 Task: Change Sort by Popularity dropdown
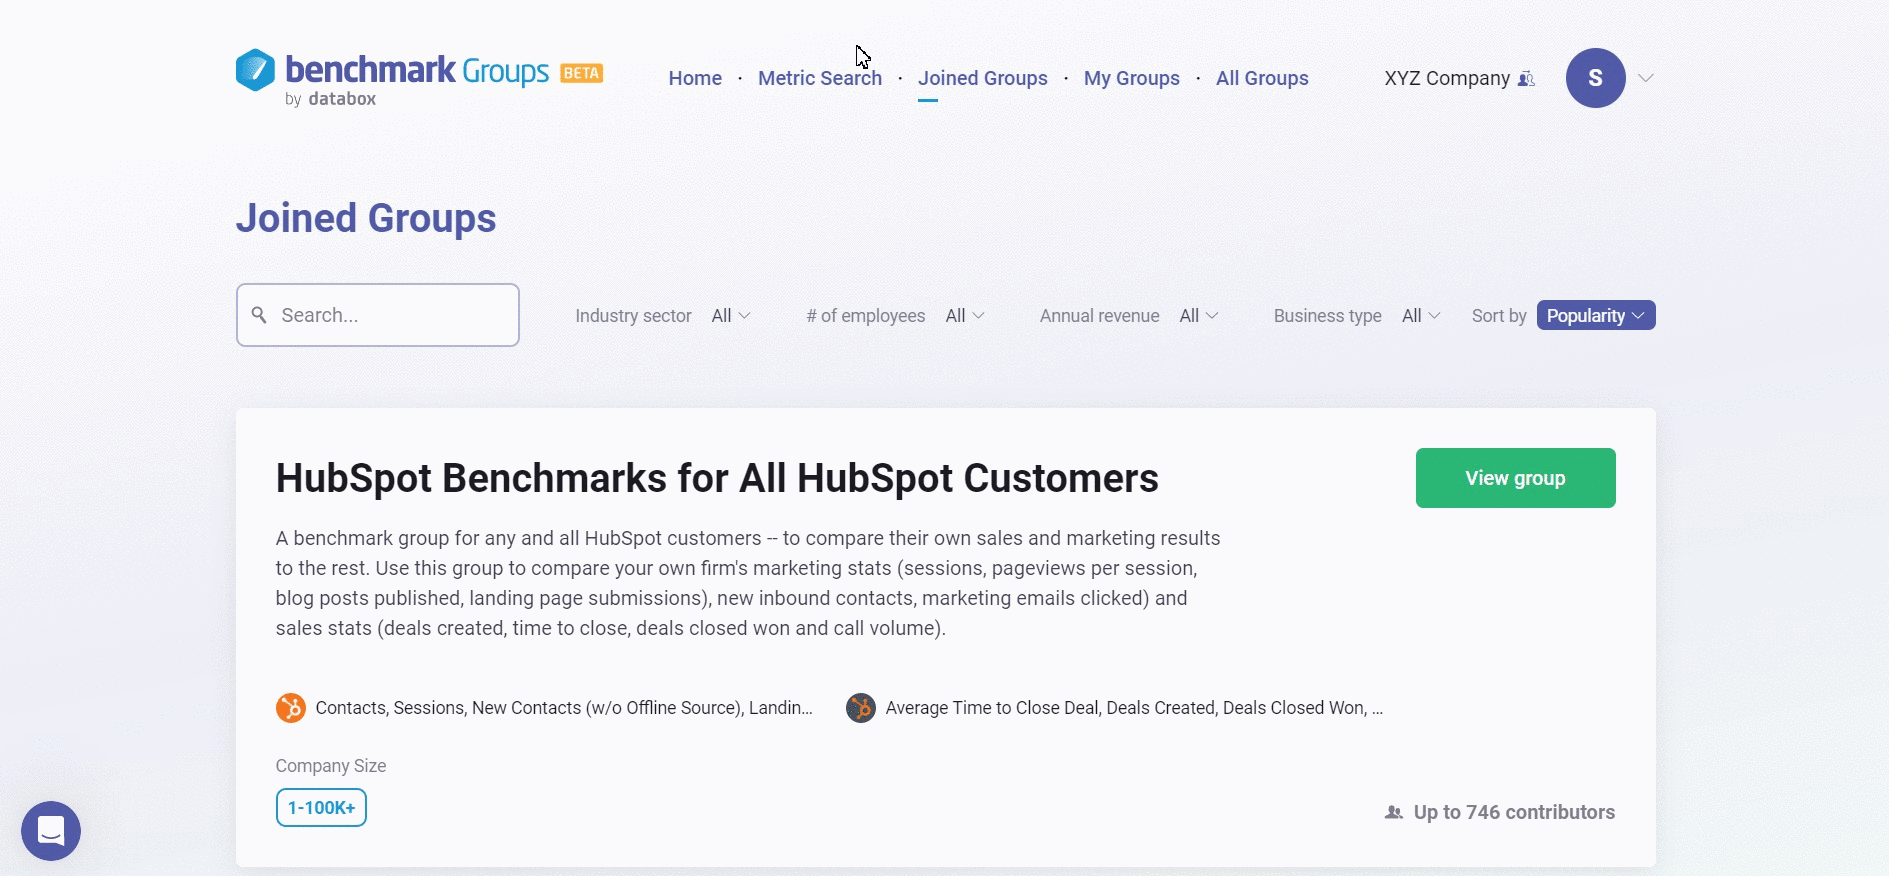1595,316
